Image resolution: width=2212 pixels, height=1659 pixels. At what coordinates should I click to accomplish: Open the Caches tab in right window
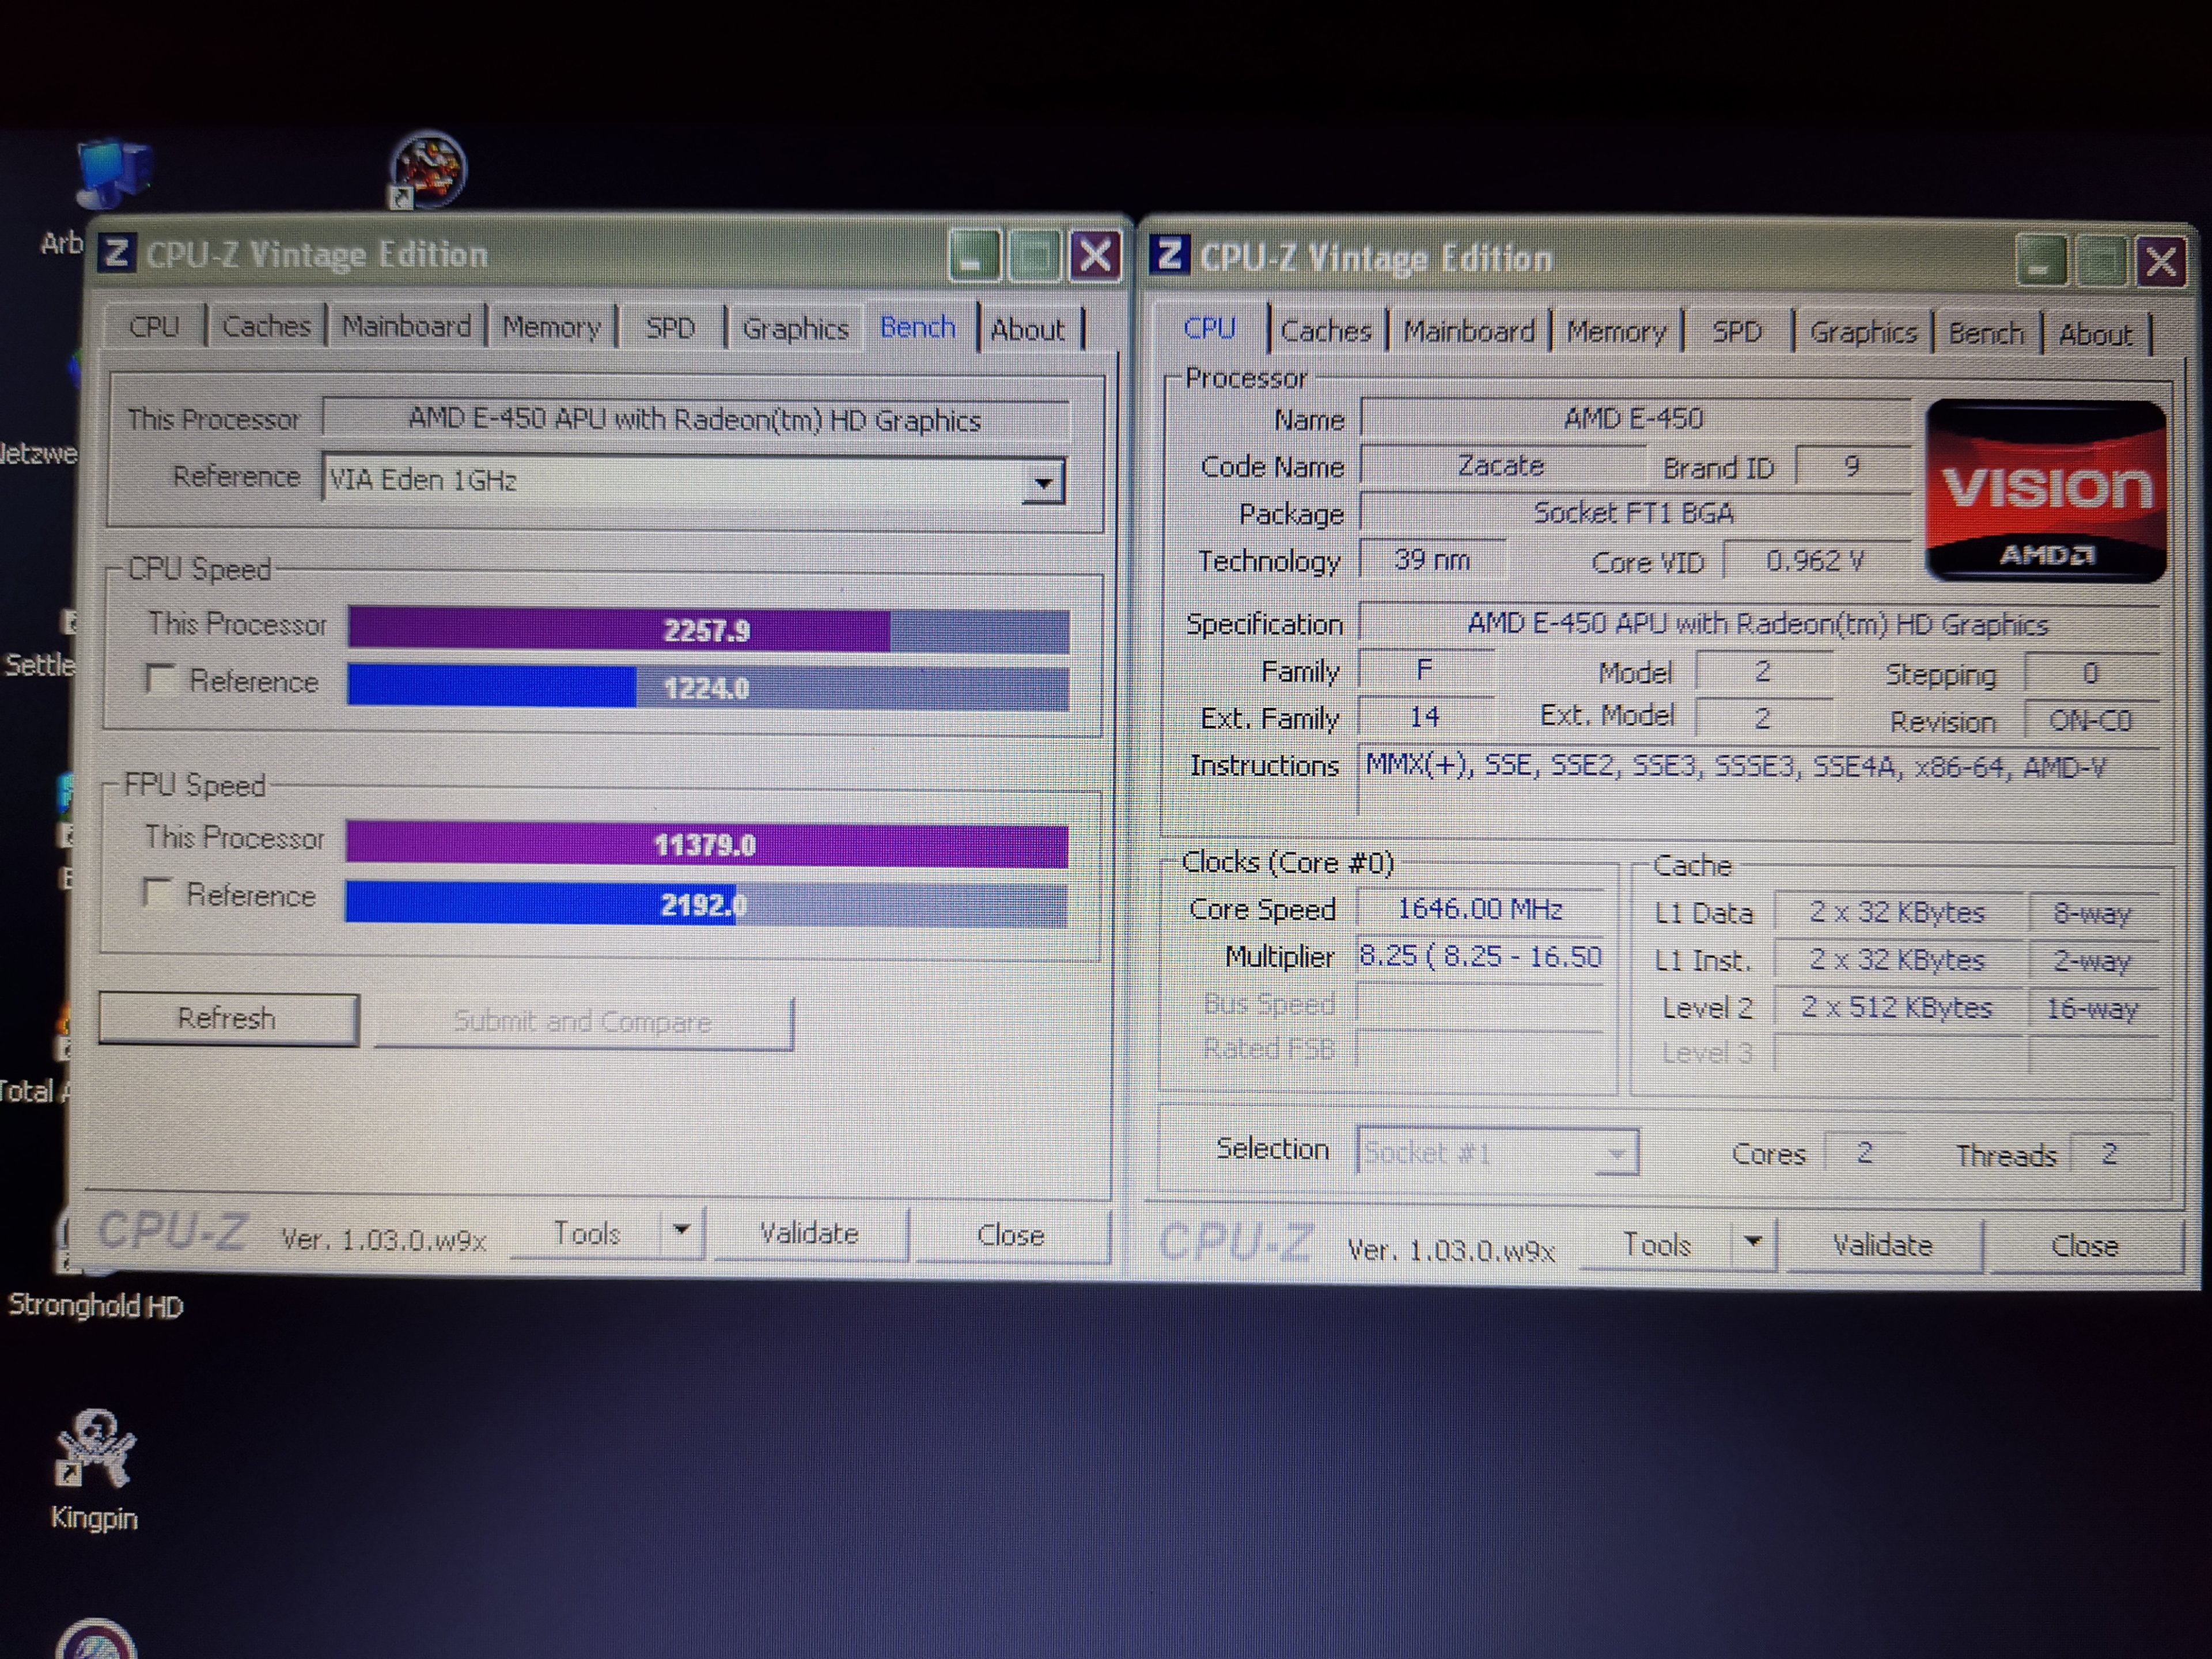(1325, 331)
